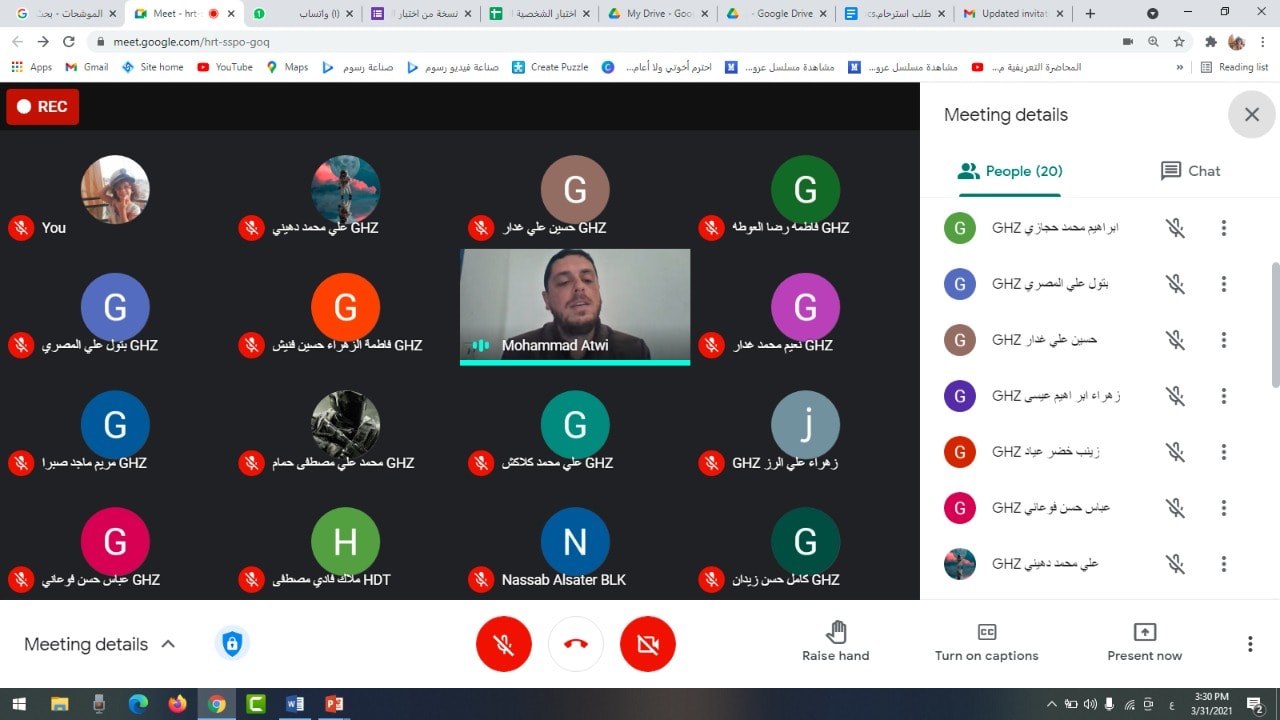Open the meeting safety shield icon

[232, 644]
